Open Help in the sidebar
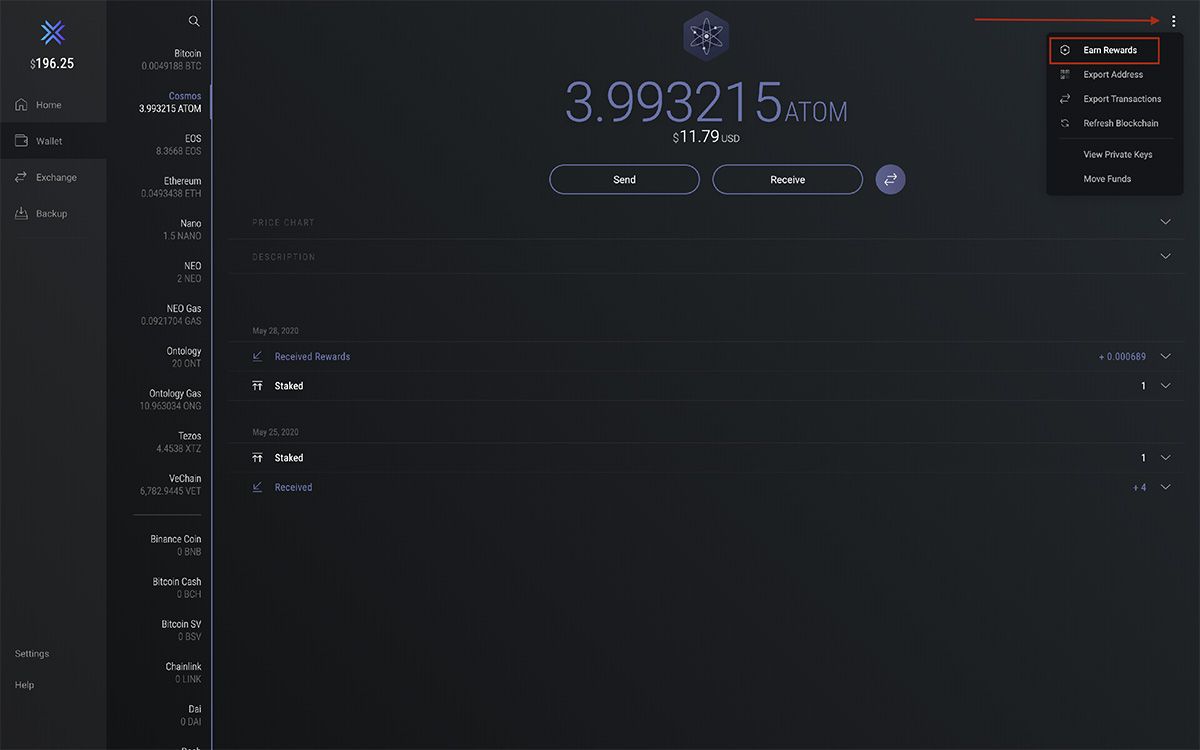This screenshot has height=750, width=1200. [24, 685]
